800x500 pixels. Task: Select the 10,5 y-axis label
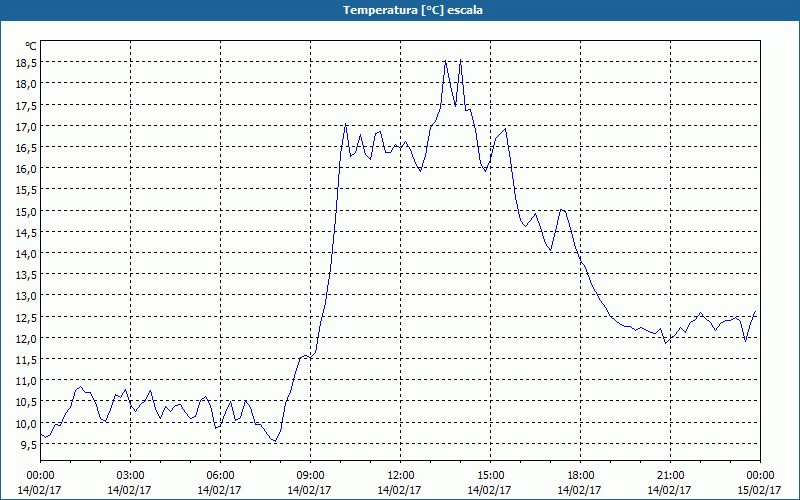click(x=26, y=402)
